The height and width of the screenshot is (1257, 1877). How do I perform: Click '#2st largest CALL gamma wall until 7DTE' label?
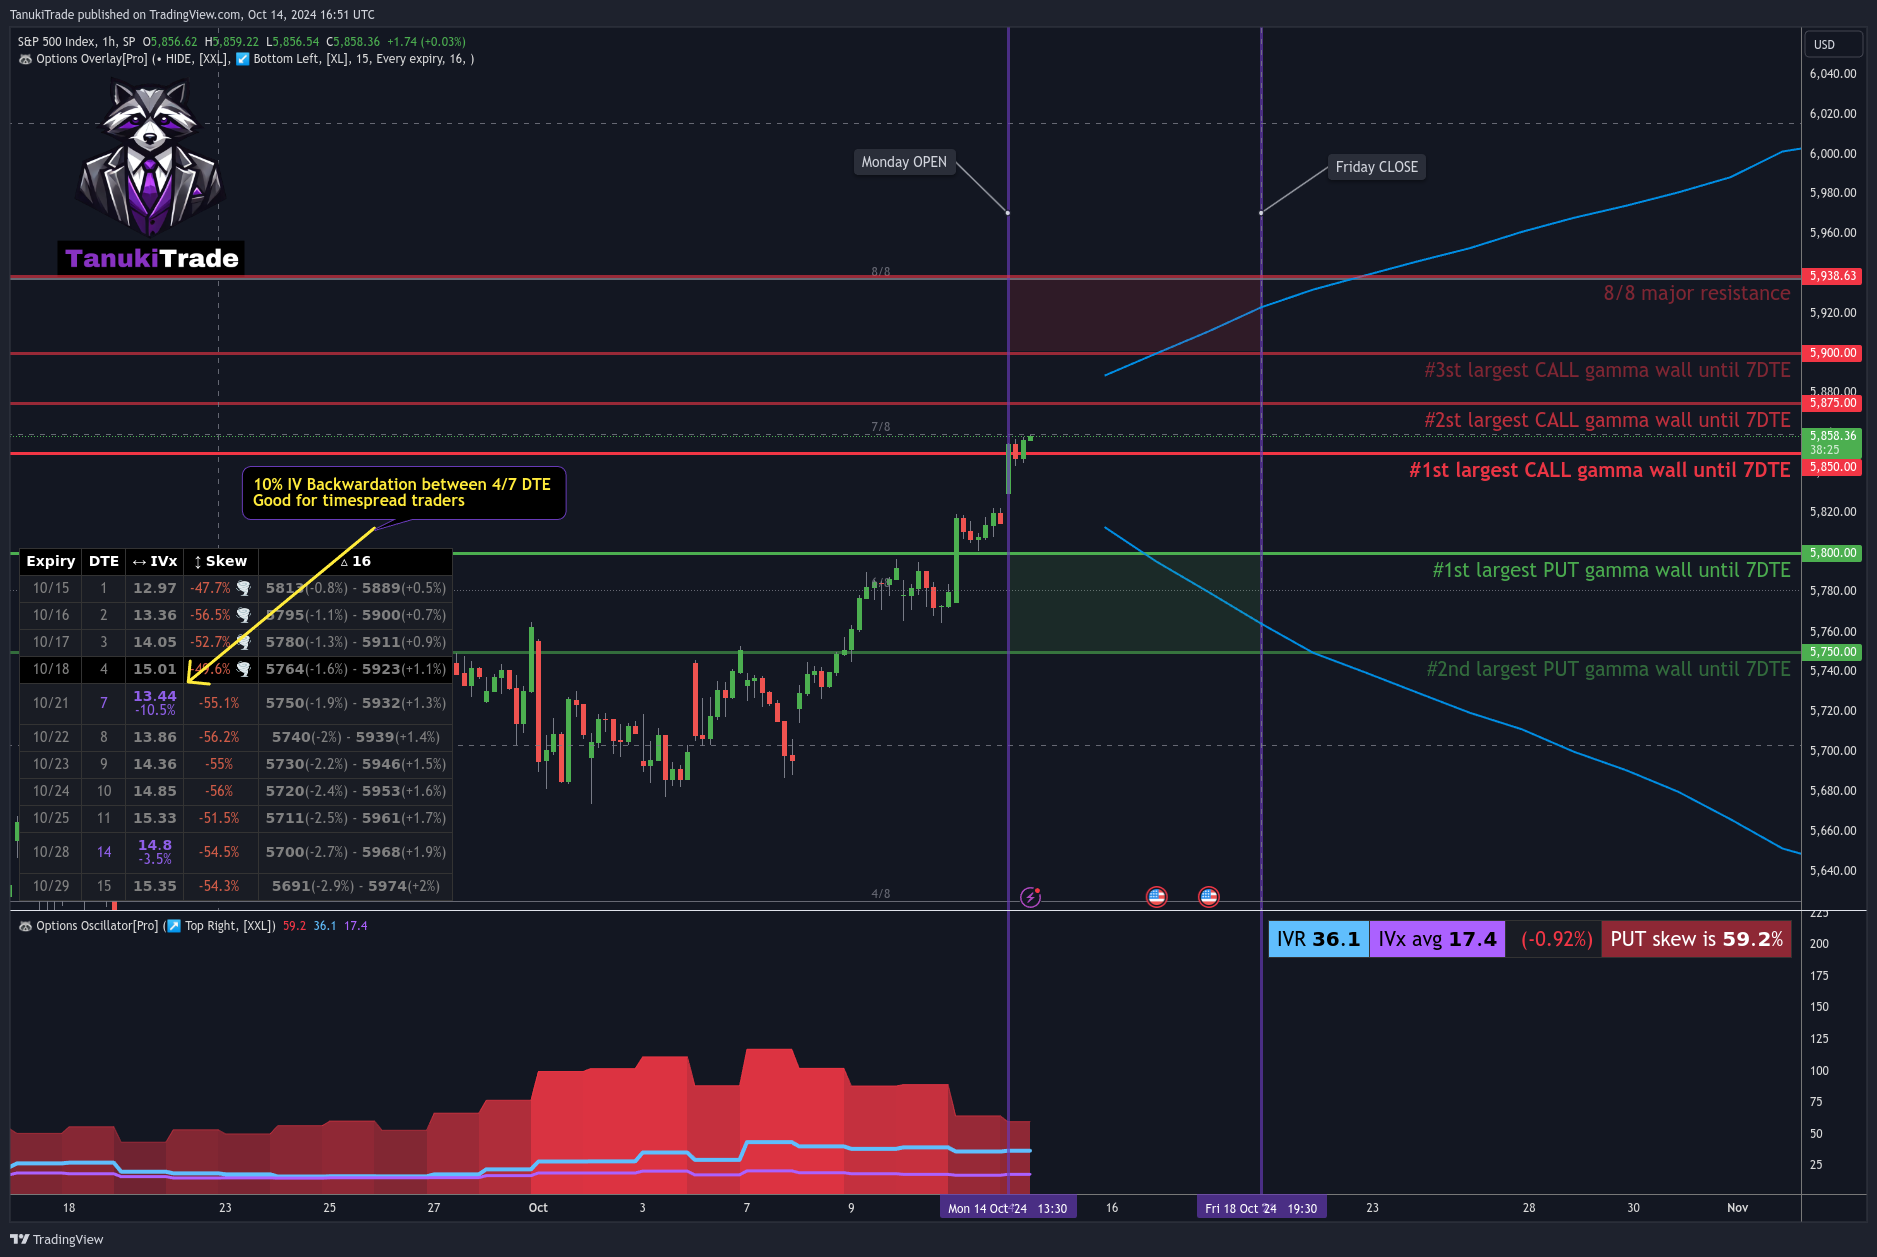(1606, 420)
